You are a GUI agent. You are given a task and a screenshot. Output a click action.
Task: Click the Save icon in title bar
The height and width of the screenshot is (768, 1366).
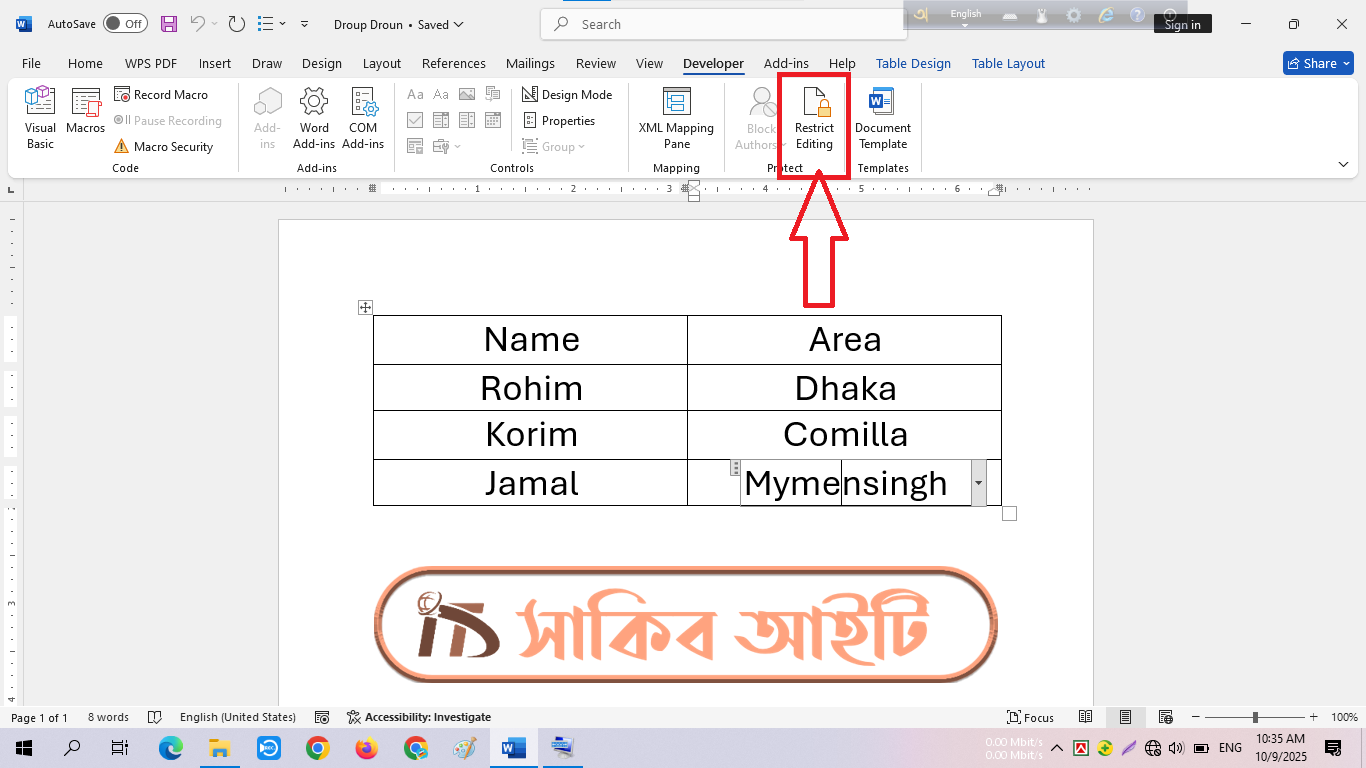point(169,24)
